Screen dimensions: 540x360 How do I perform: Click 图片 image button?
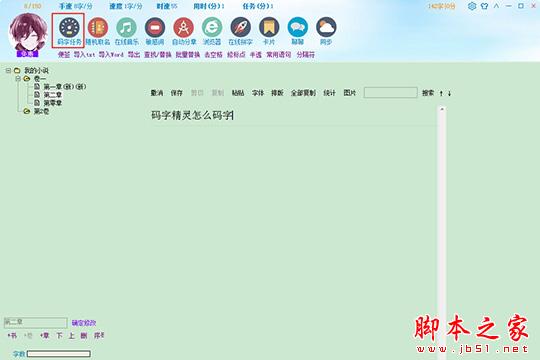click(350, 93)
